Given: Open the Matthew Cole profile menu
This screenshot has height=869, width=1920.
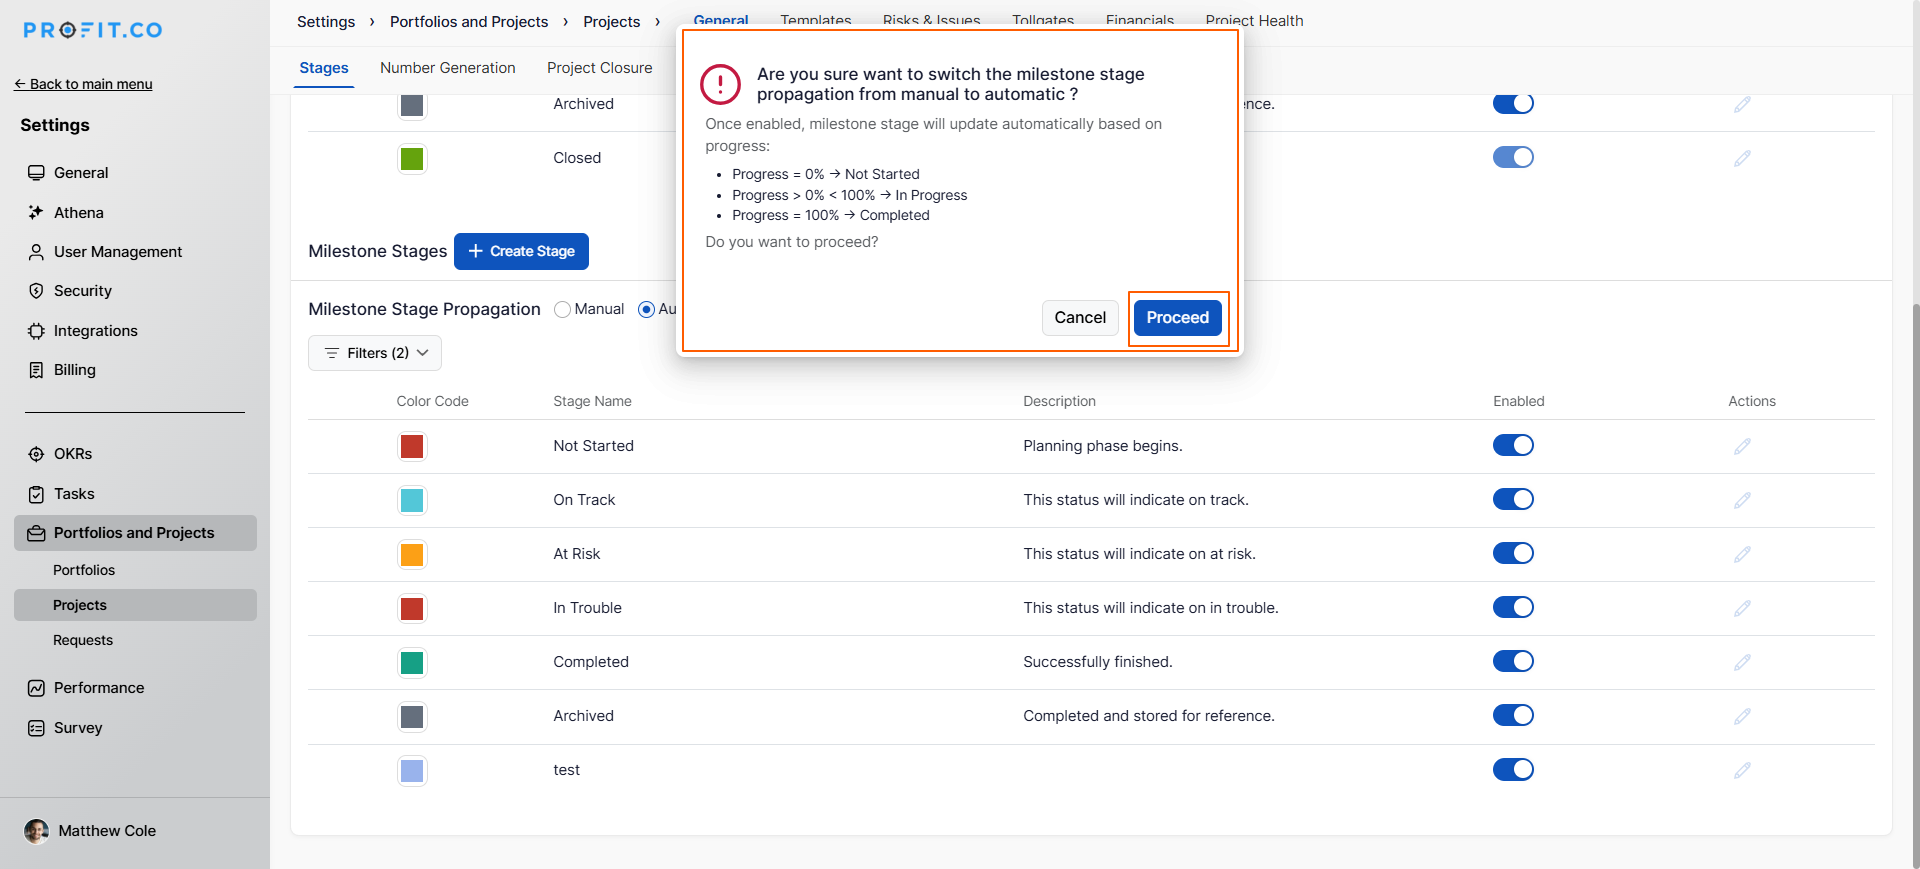Looking at the screenshot, I should click(90, 831).
